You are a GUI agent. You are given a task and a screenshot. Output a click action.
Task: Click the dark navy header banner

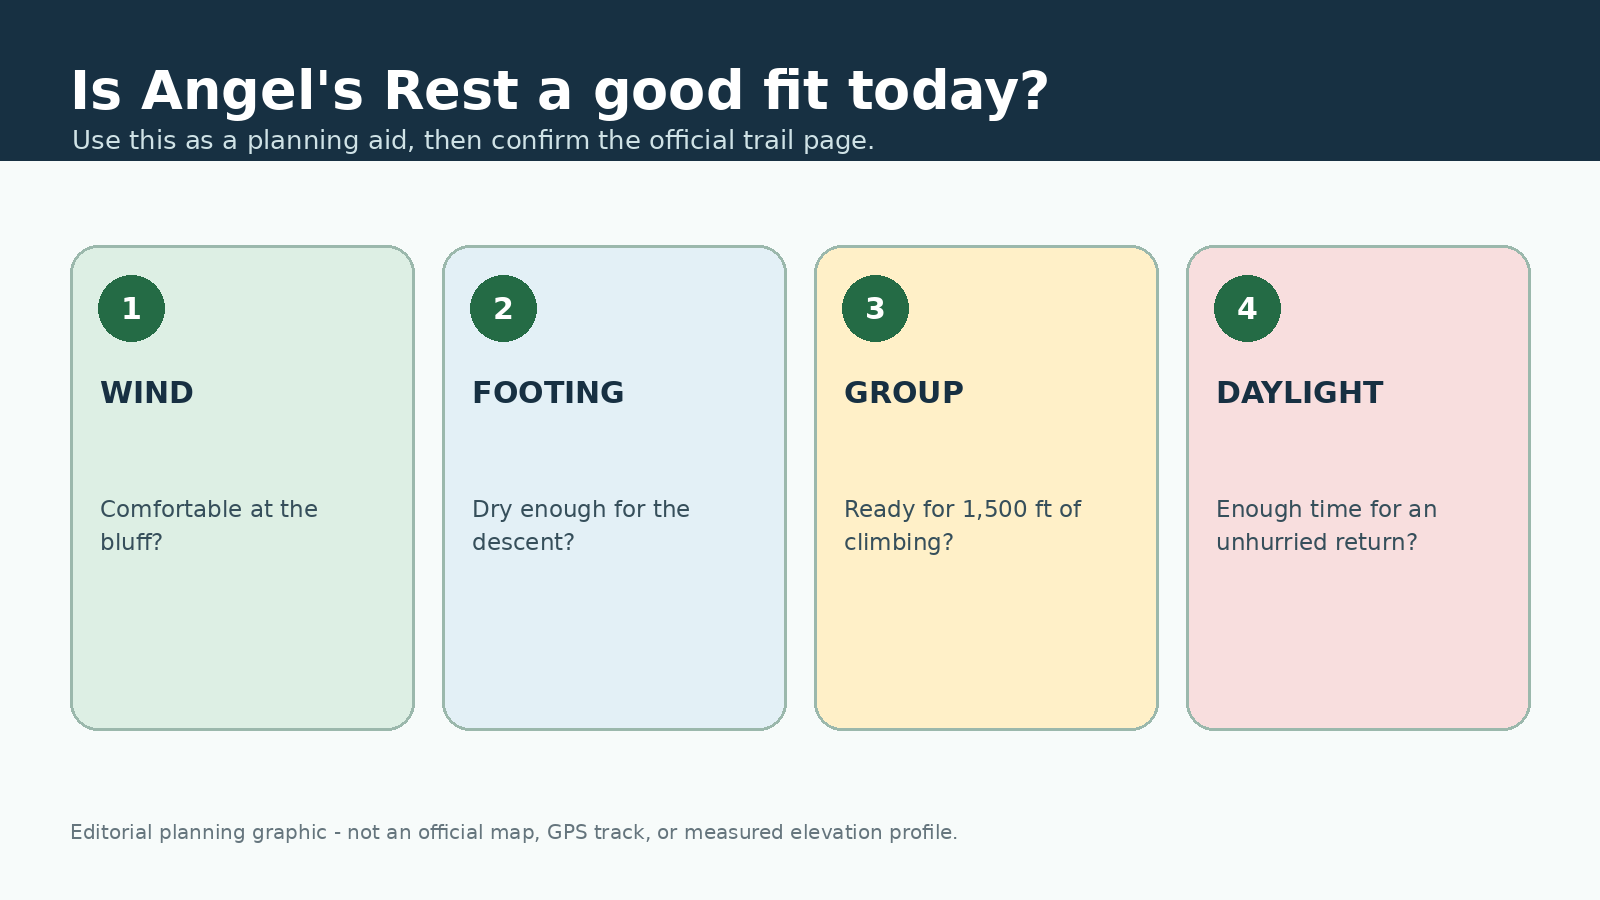tap(1300, 80)
